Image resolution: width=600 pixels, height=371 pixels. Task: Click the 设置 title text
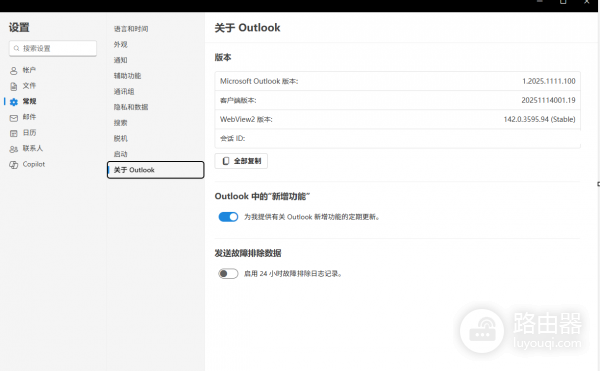[x=19, y=27]
